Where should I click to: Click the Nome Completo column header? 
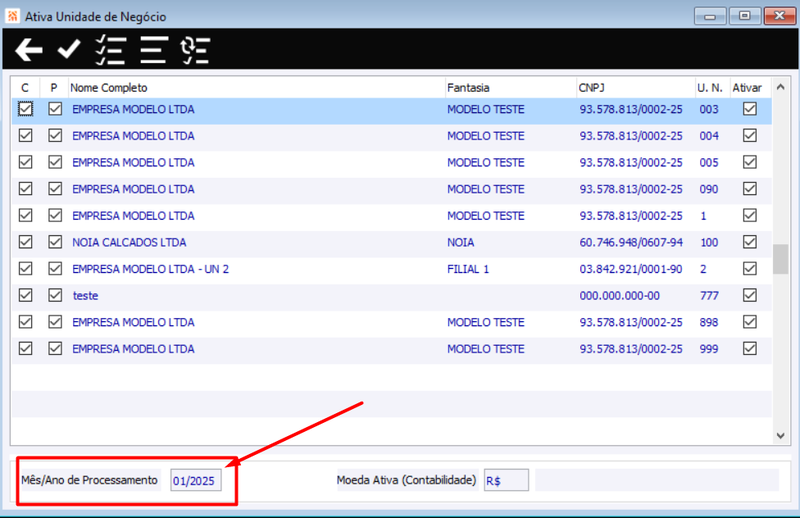coord(257,88)
